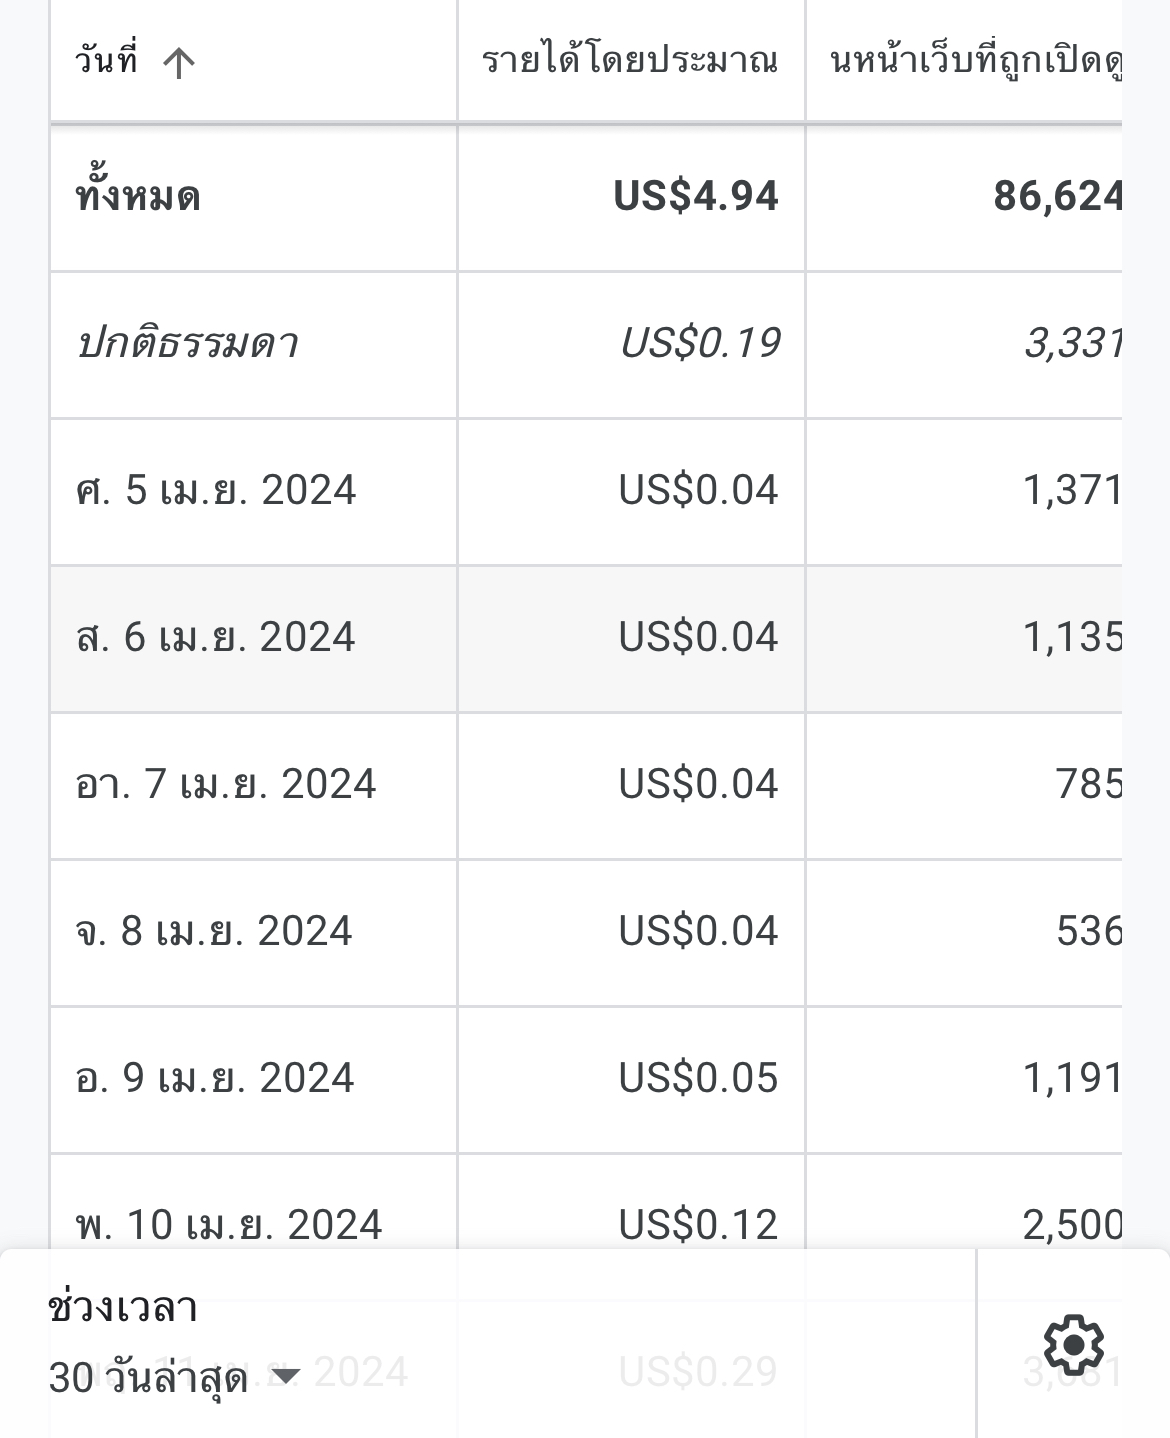This screenshot has width=1170, height=1438.
Task: Click the page views column header
Action: click(975, 61)
